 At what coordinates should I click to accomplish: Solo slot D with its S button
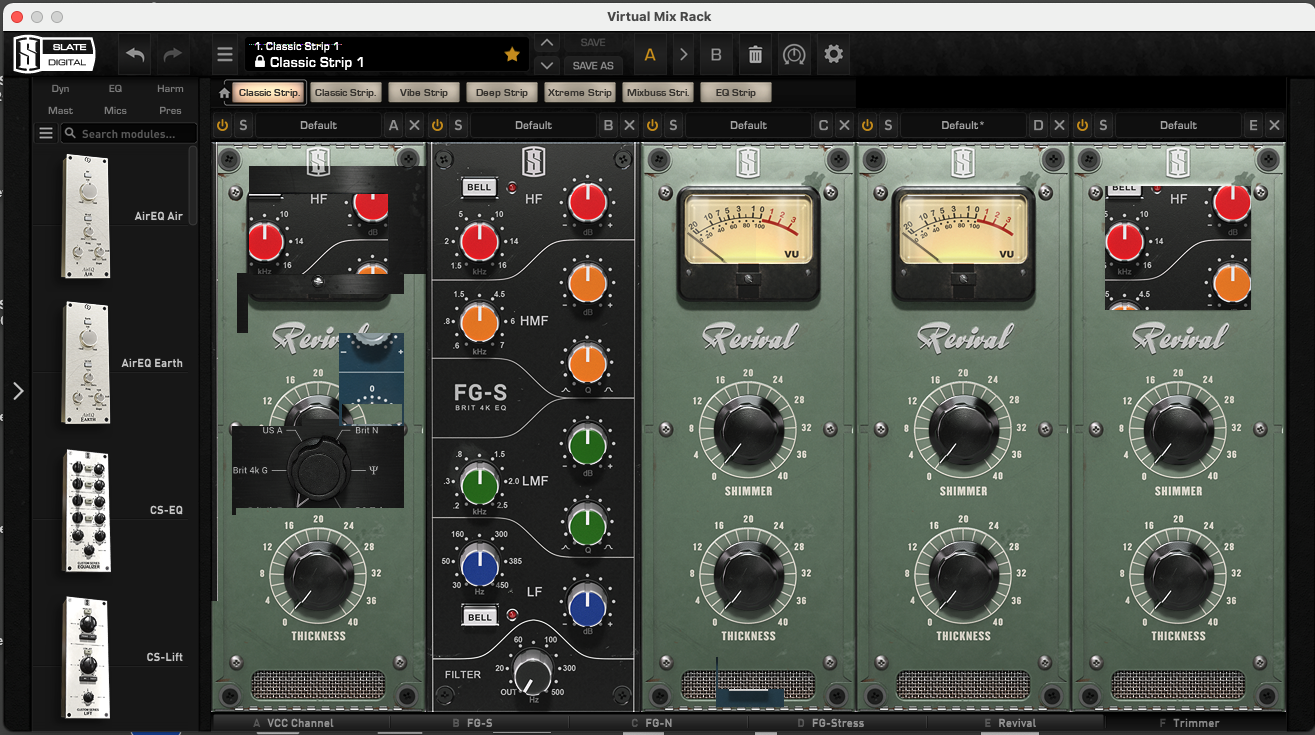click(x=888, y=125)
